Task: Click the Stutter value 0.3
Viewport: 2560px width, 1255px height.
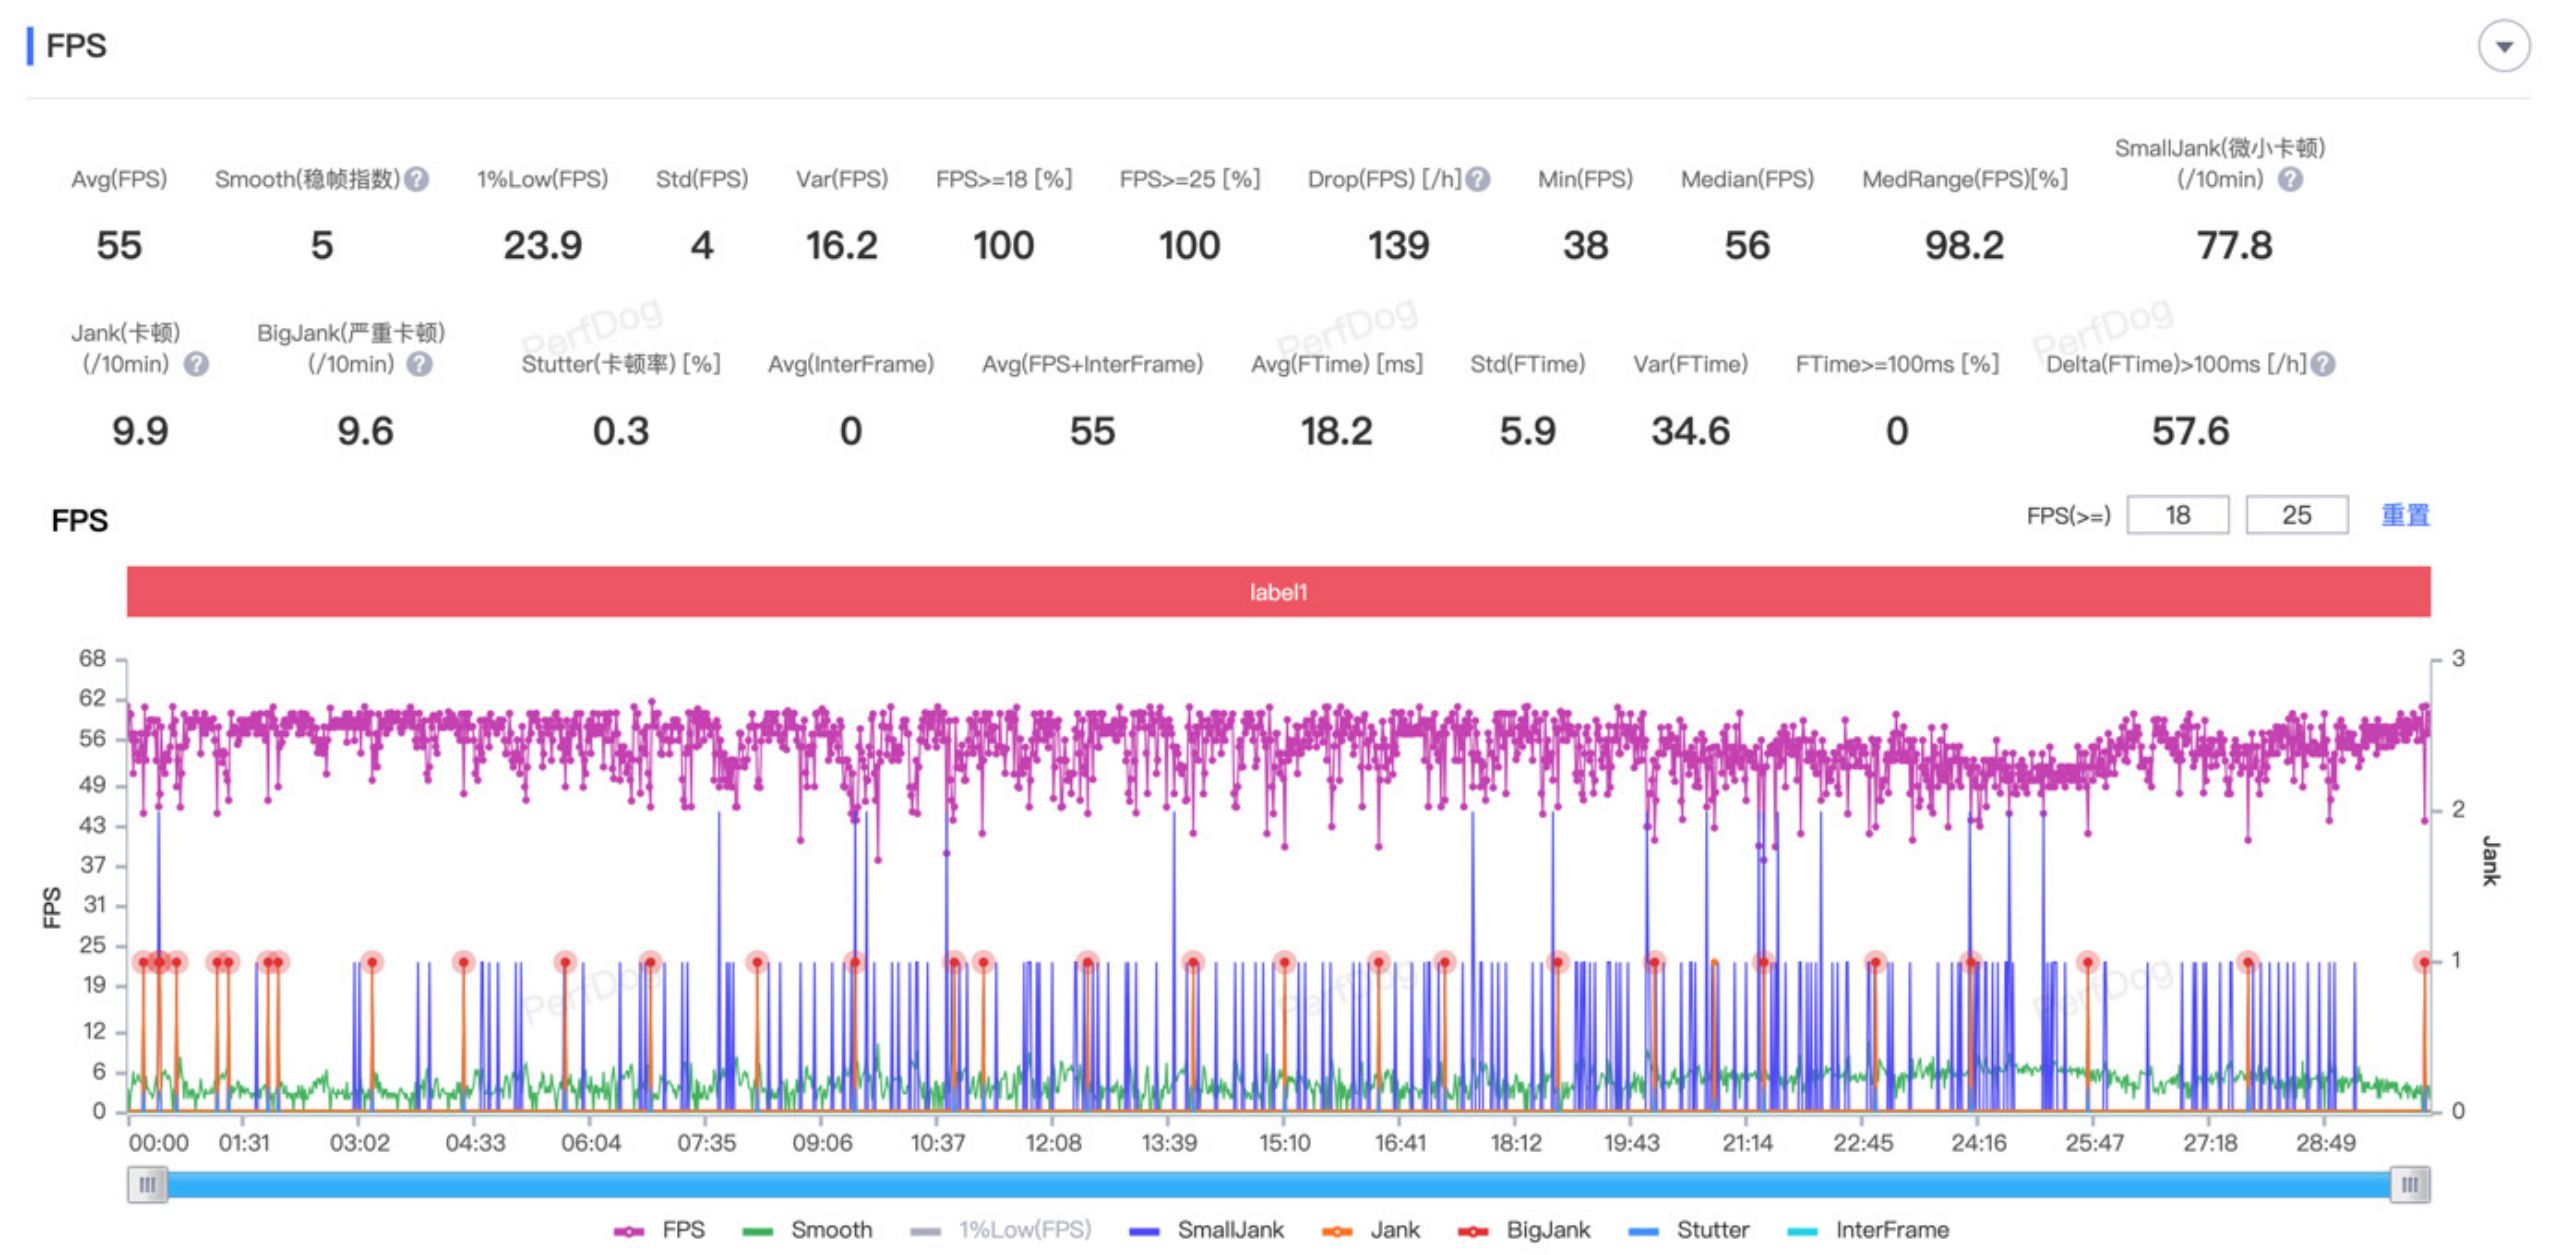Action: [620, 432]
